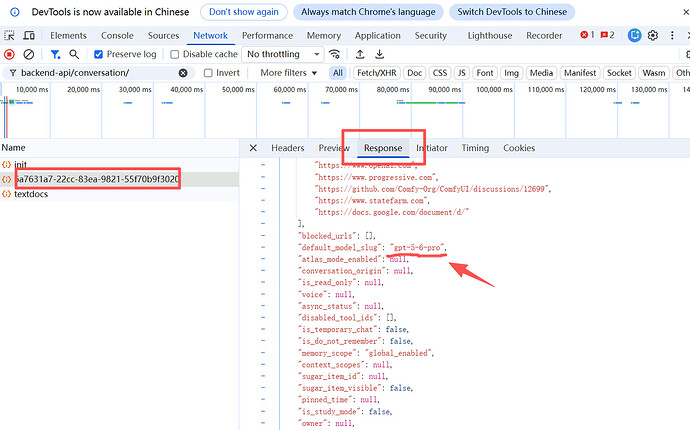The image size is (690, 430).
Task: Open the DevTools three-dot menu
Action: coord(672,35)
